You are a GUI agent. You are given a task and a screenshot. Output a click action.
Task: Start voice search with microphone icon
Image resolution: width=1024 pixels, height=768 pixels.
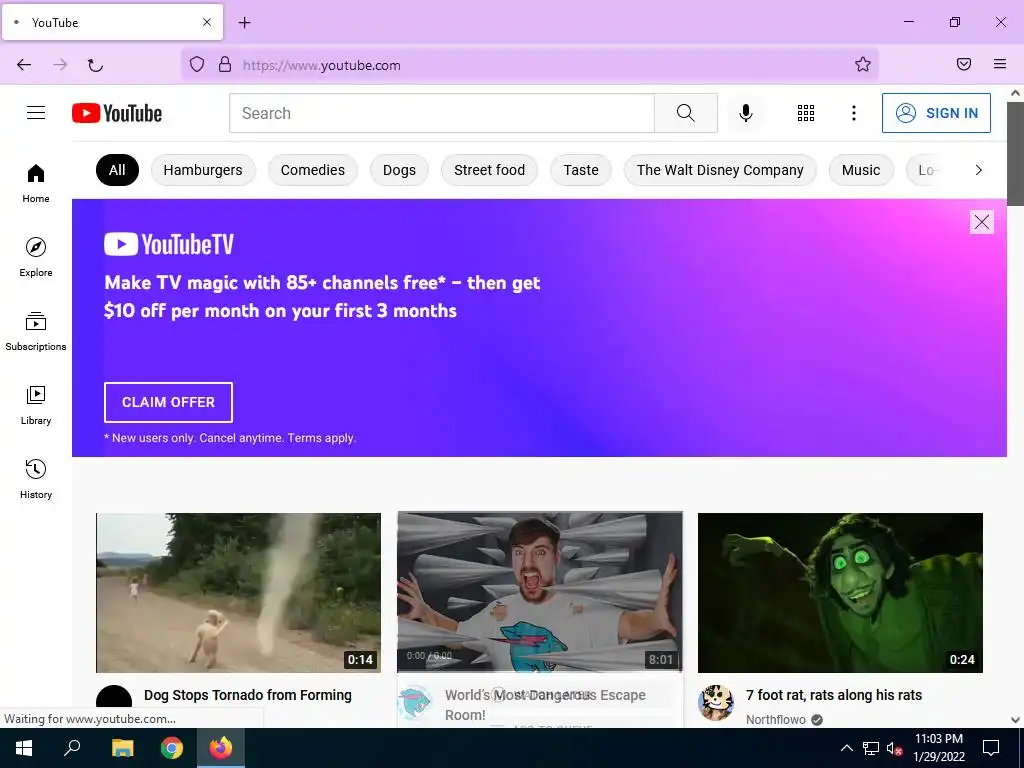[746, 113]
